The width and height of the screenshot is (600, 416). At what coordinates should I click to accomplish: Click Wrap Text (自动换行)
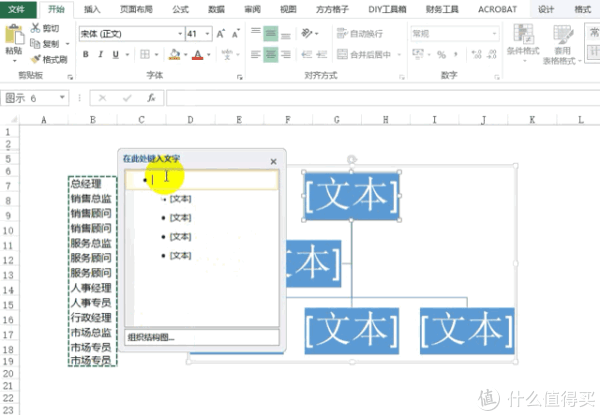click(x=360, y=34)
